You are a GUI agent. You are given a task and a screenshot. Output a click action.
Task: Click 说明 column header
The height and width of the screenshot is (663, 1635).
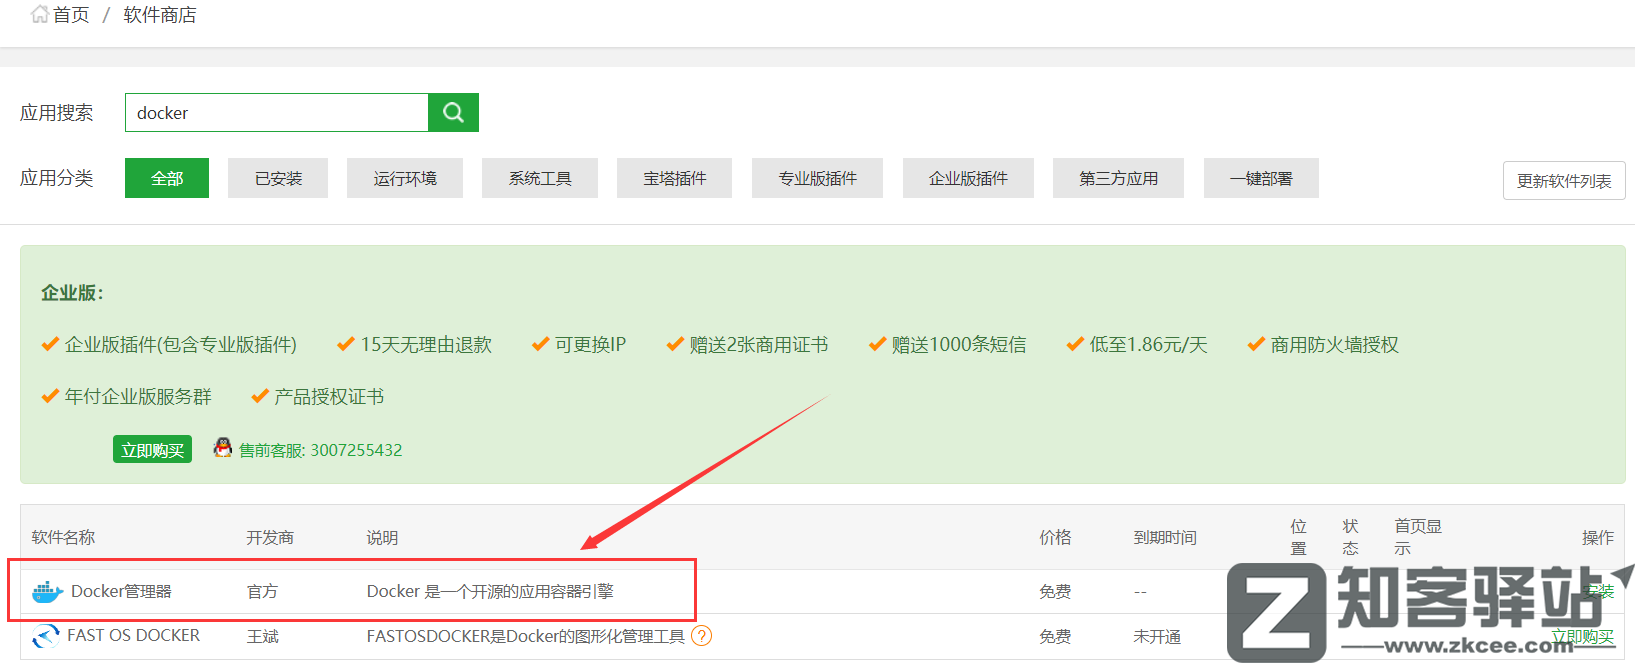[x=382, y=538]
